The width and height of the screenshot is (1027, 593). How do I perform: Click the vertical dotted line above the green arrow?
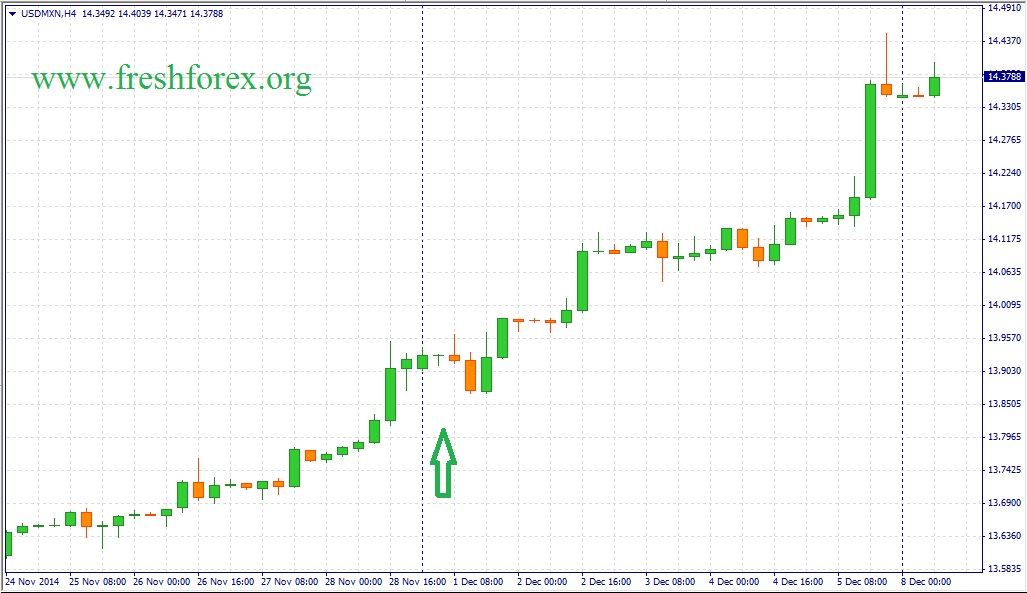pyautogui.click(x=423, y=200)
